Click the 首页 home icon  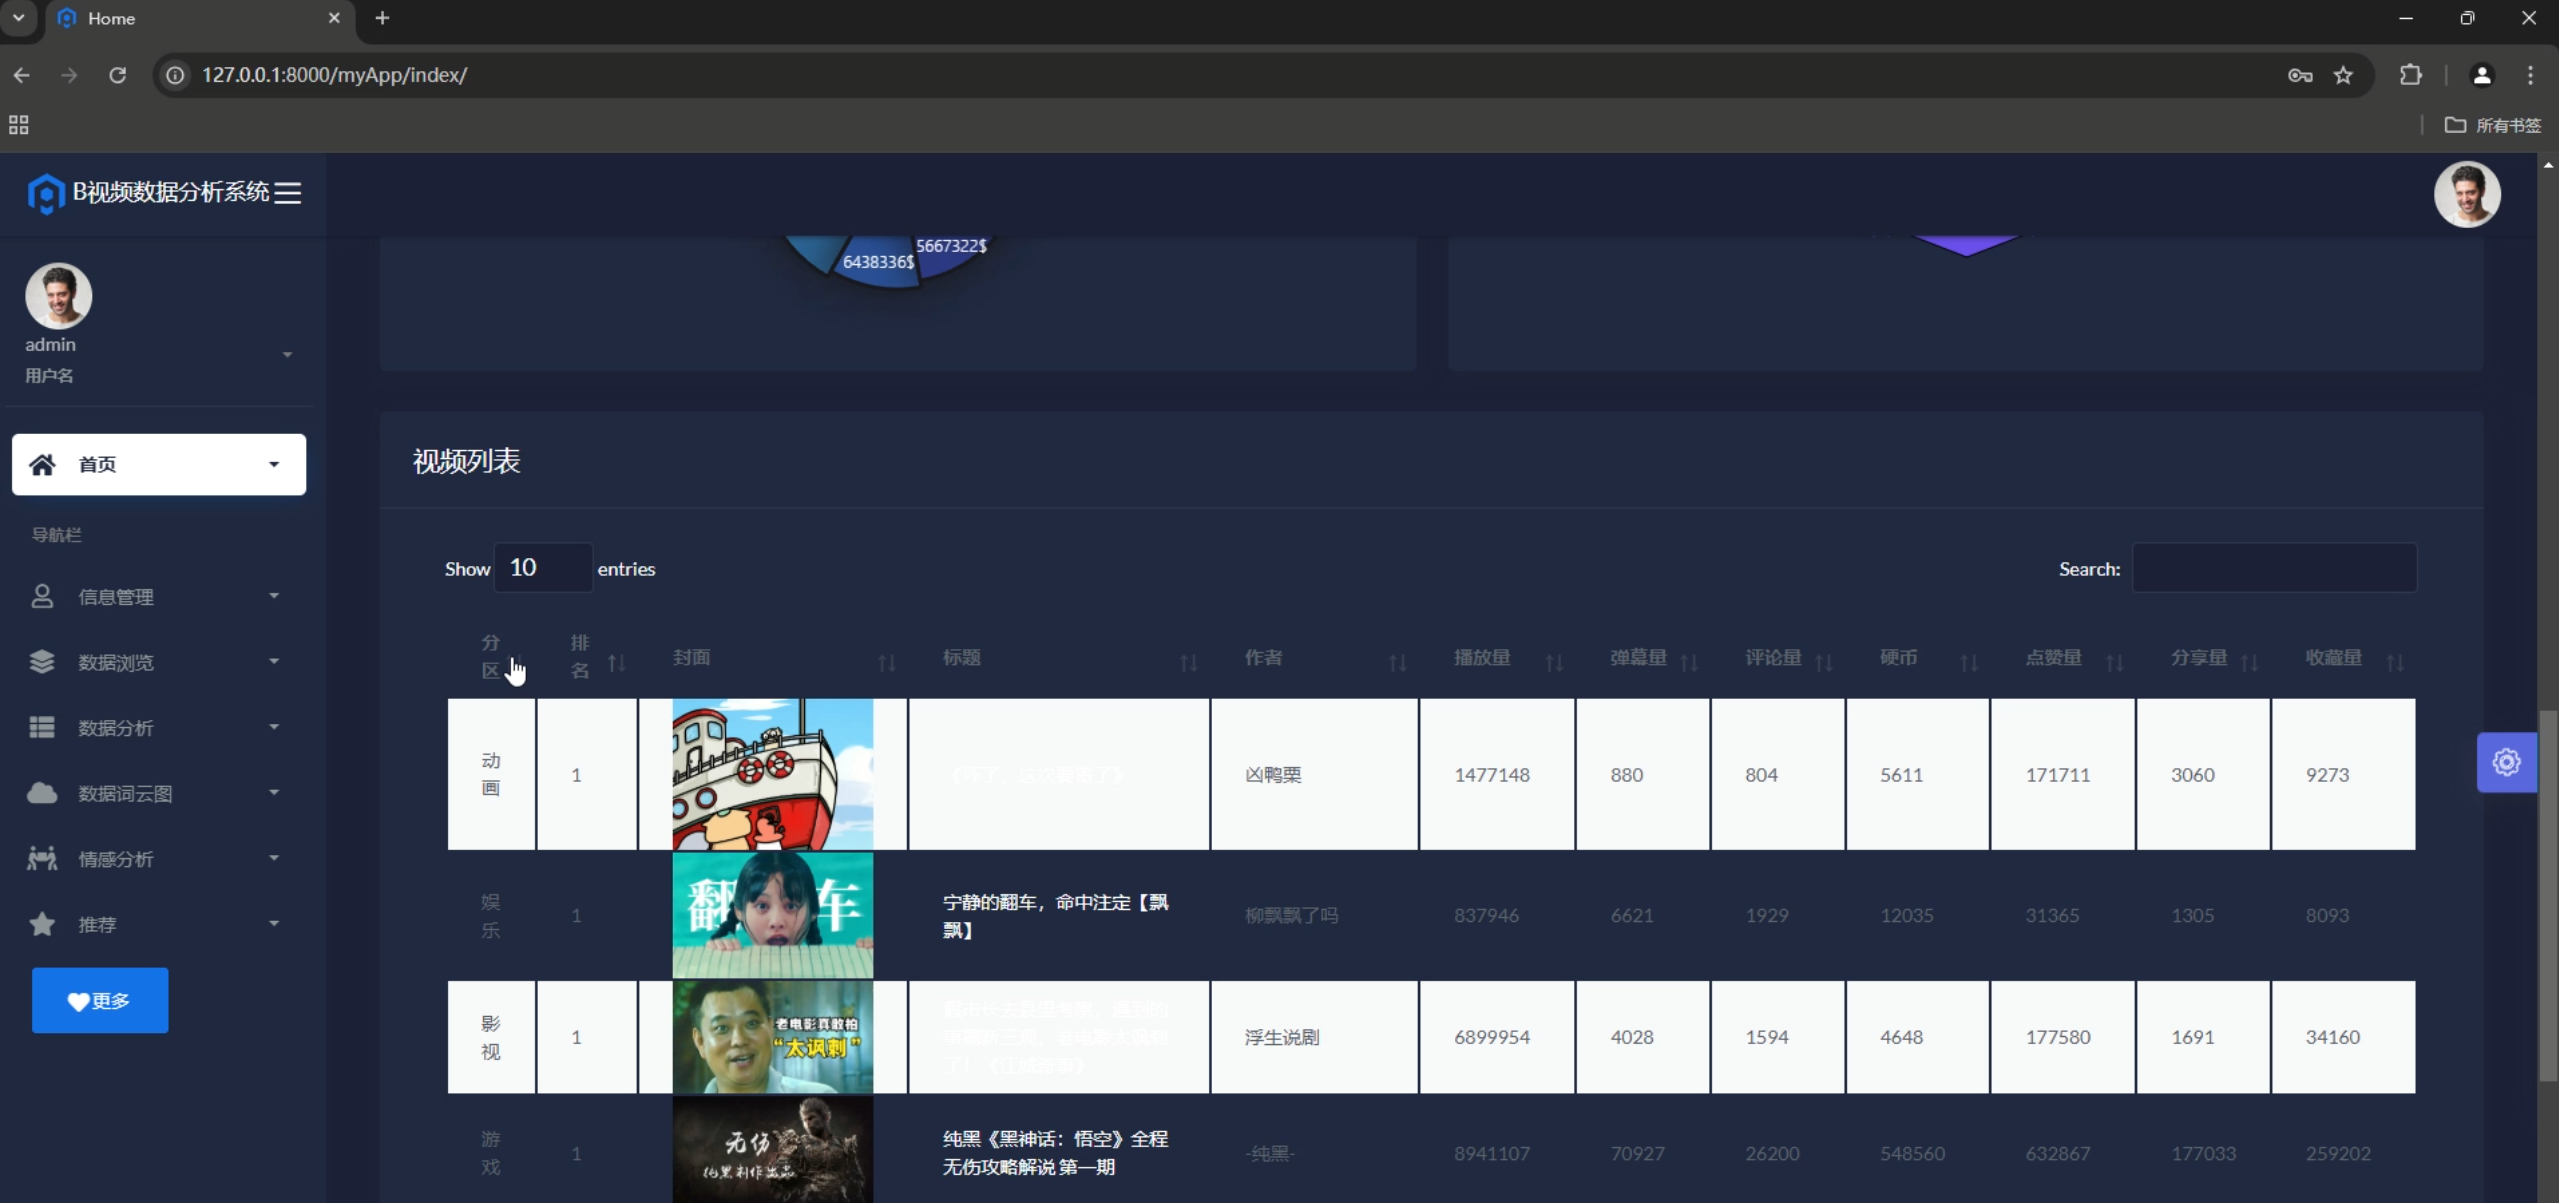(x=42, y=464)
